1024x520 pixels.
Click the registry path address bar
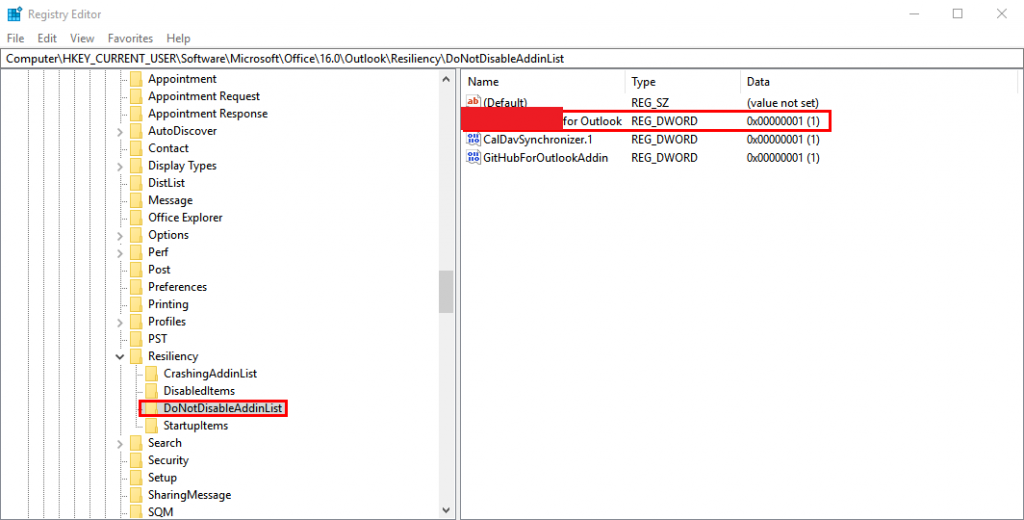coord(512,58)
